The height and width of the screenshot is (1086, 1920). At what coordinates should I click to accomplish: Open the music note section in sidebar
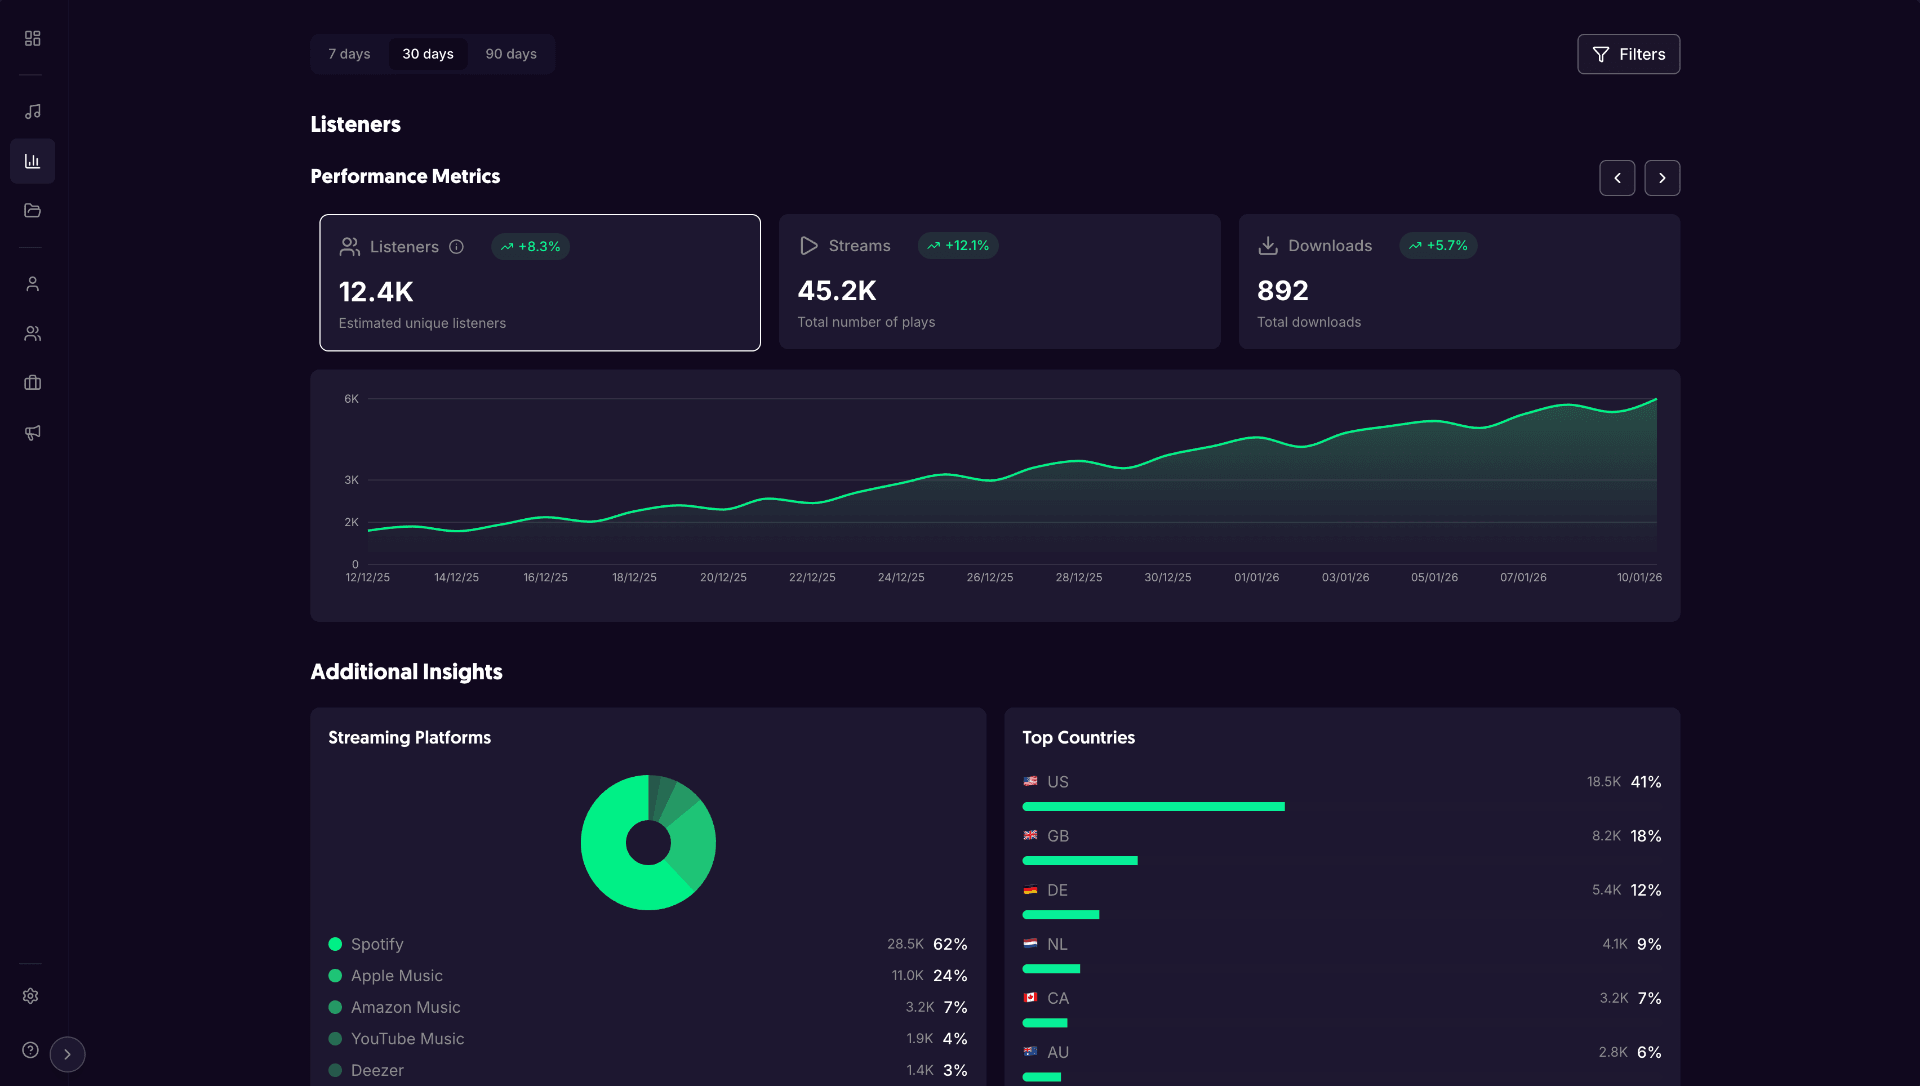pos(32,111)
